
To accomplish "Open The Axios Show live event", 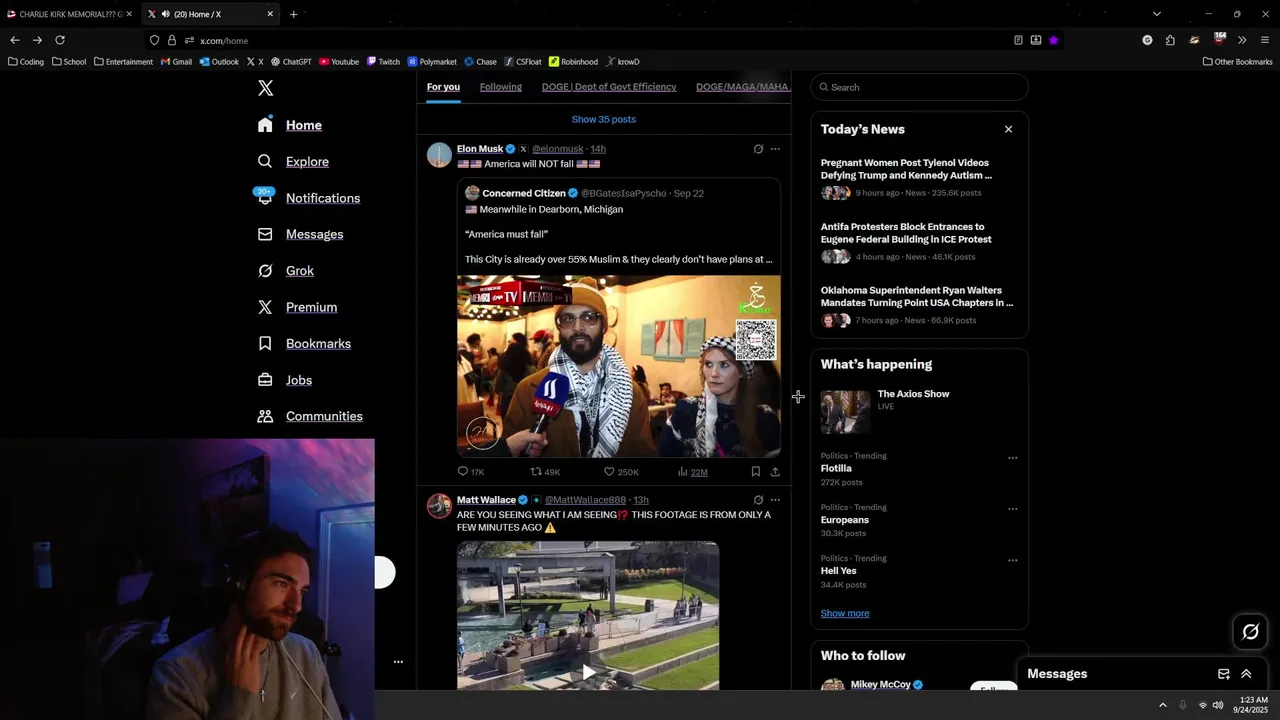I will pyautogui.click(x=919, y=411).
